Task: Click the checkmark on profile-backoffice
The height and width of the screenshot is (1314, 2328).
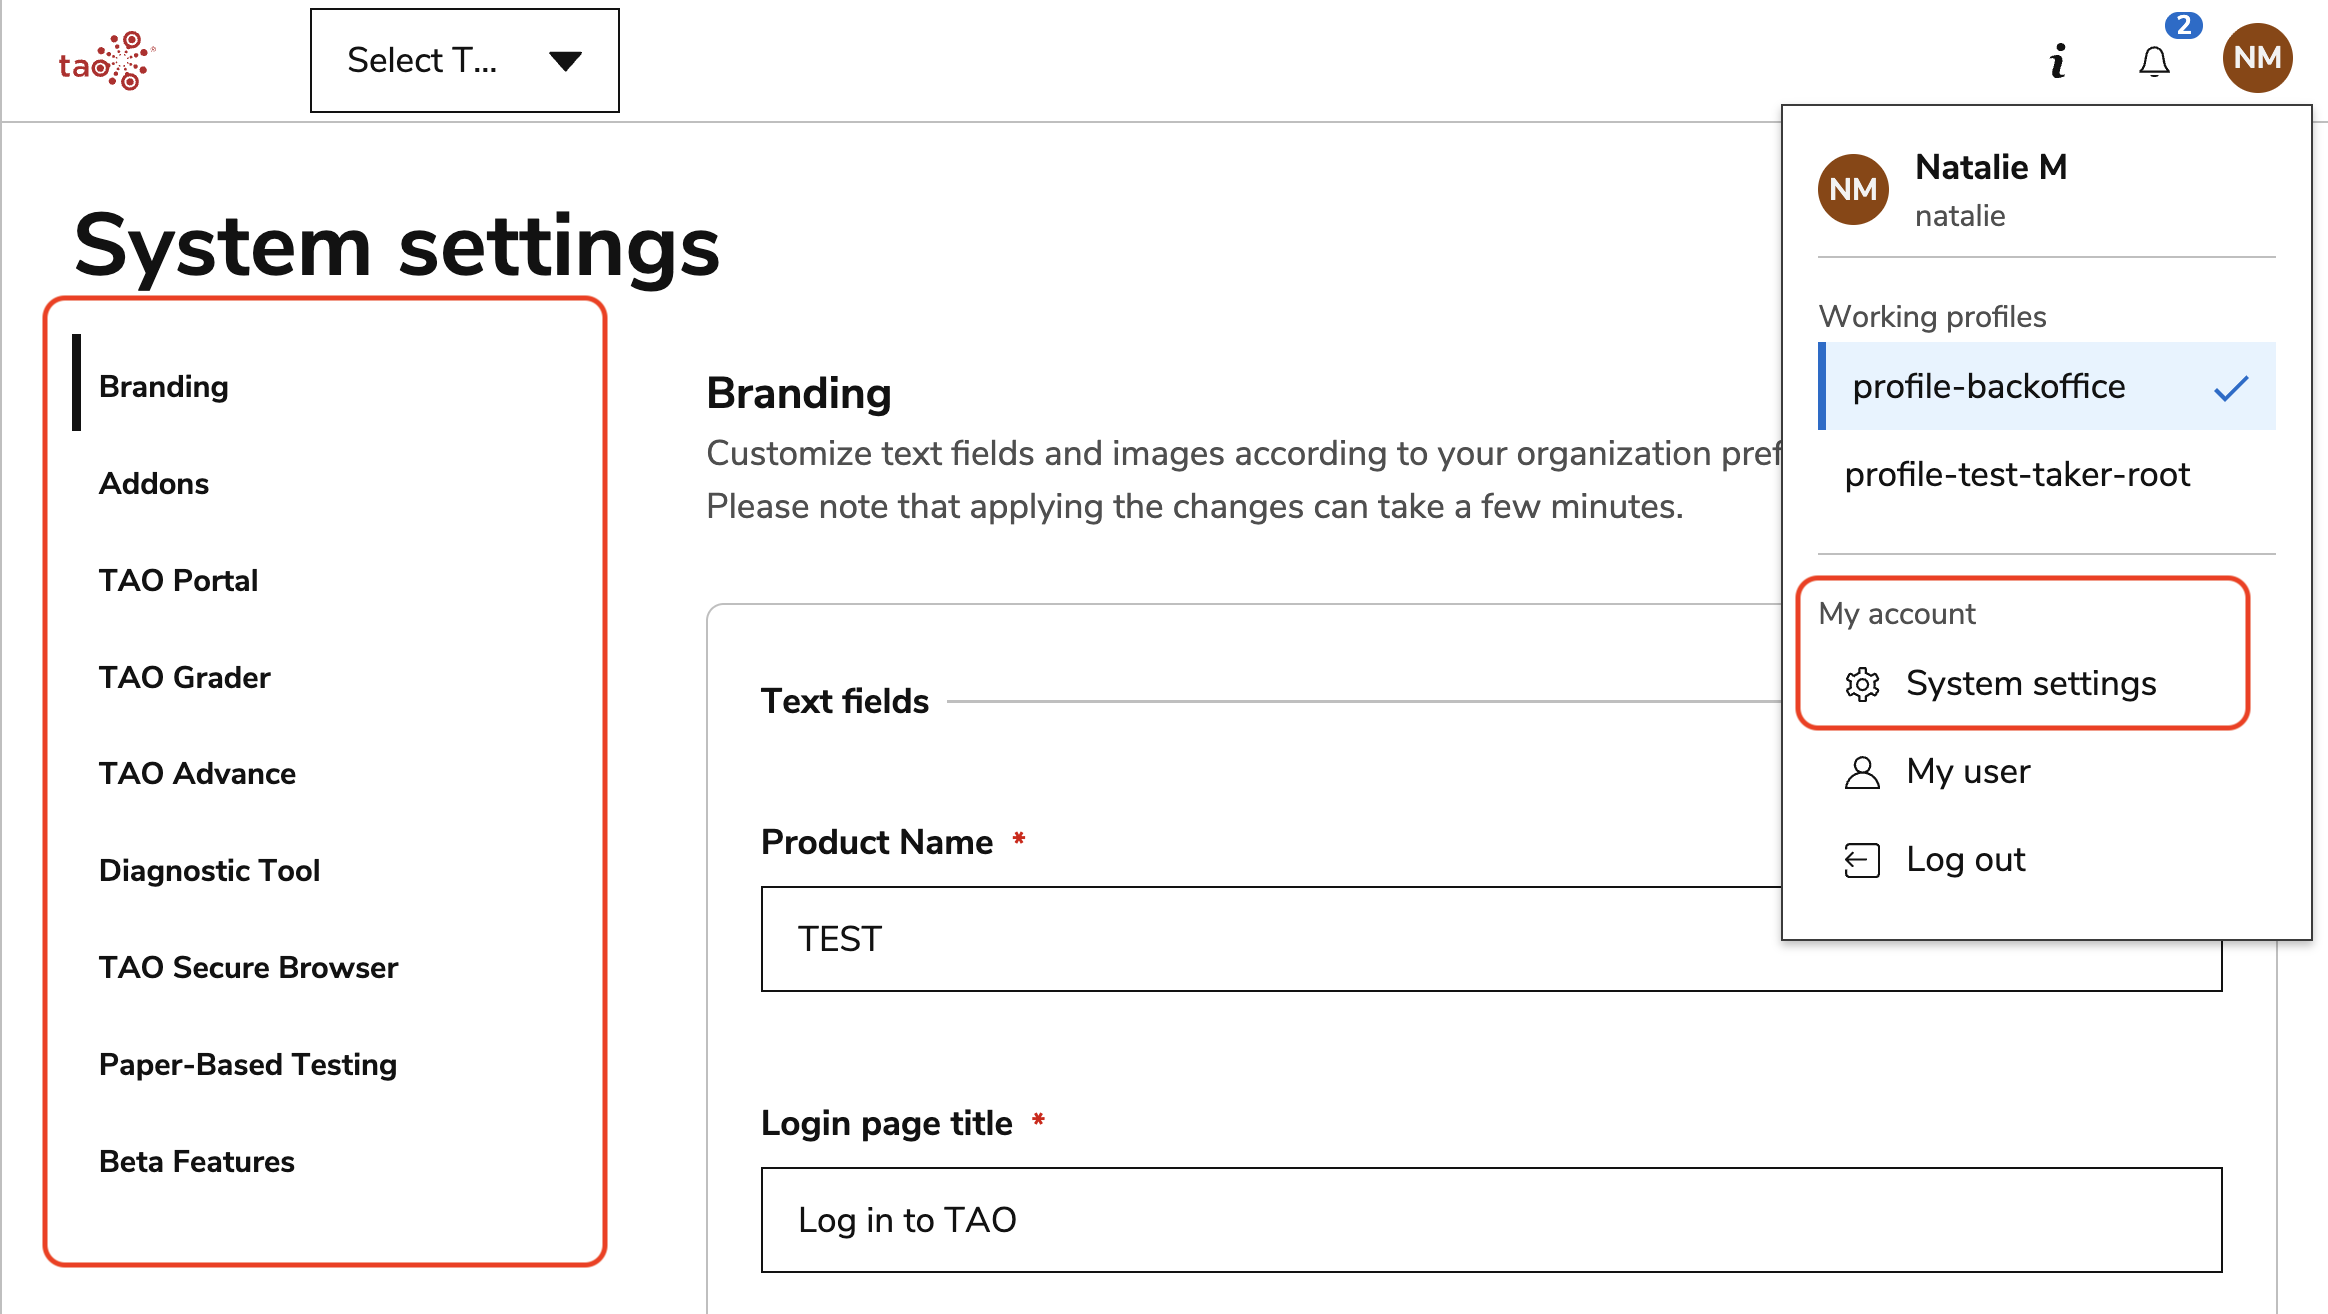Action: coord(2231,387)
